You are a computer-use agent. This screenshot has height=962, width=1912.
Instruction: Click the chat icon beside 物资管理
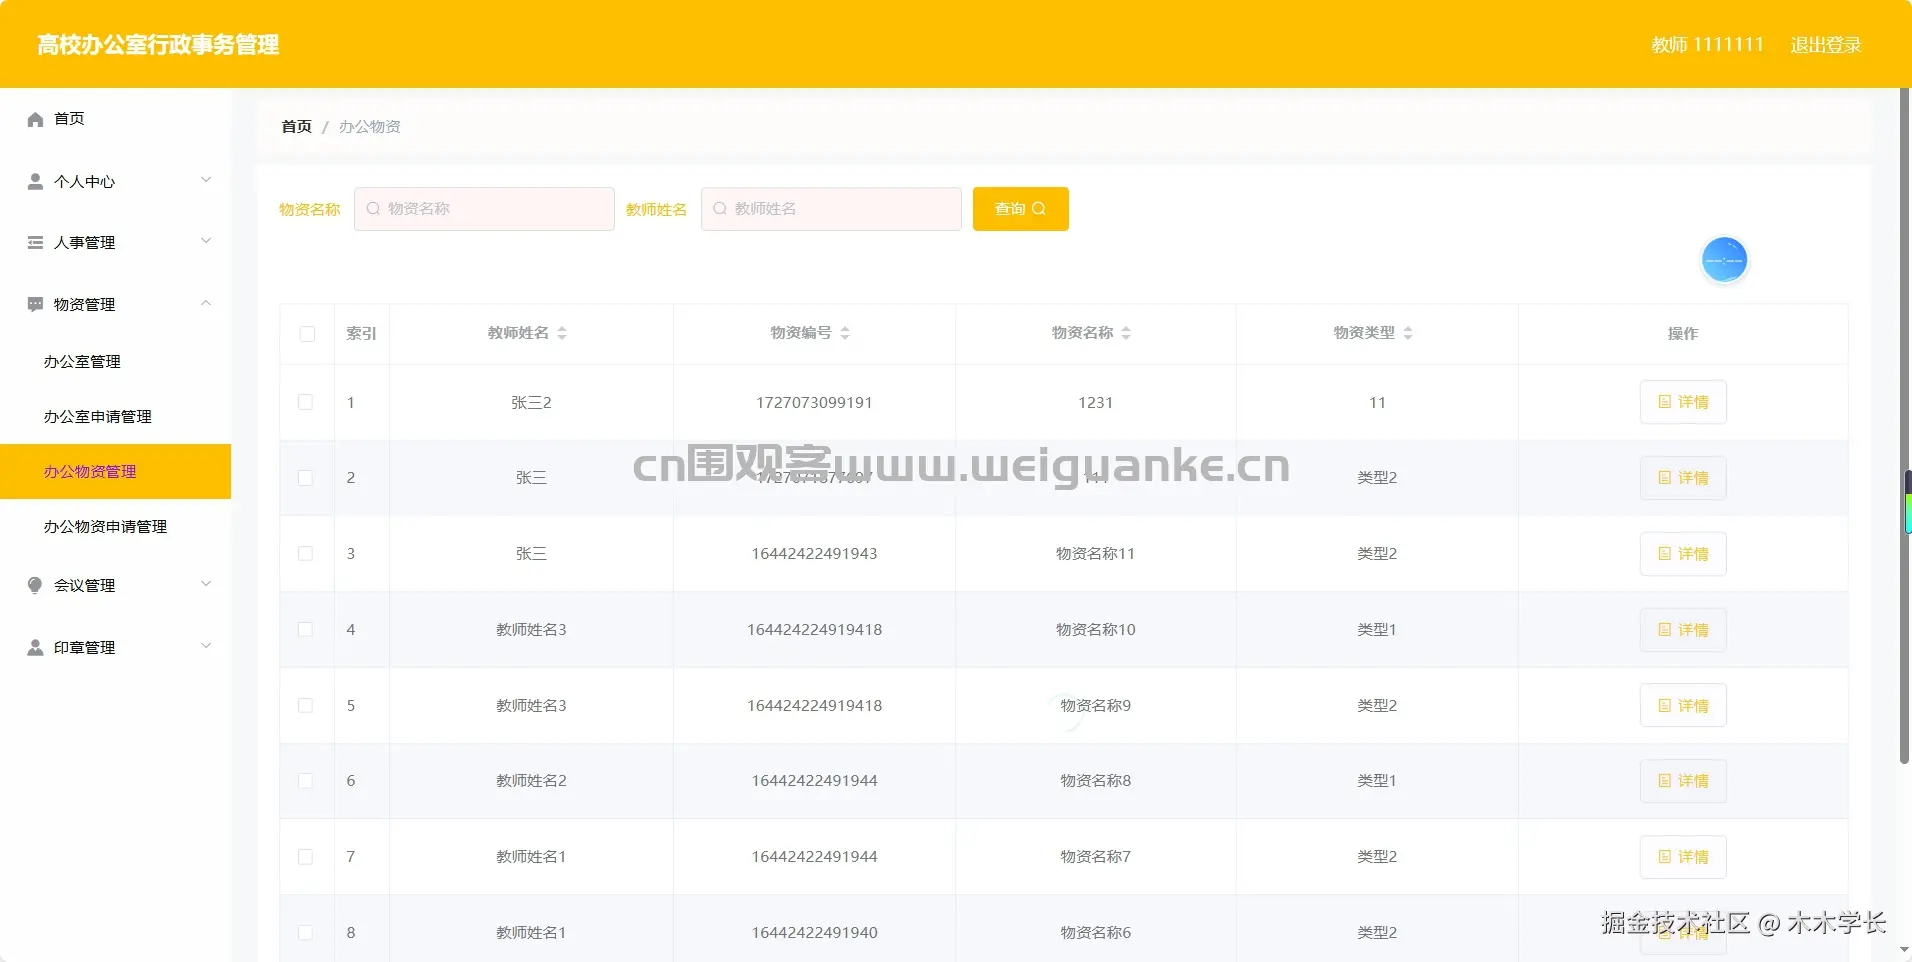point(35,304)
